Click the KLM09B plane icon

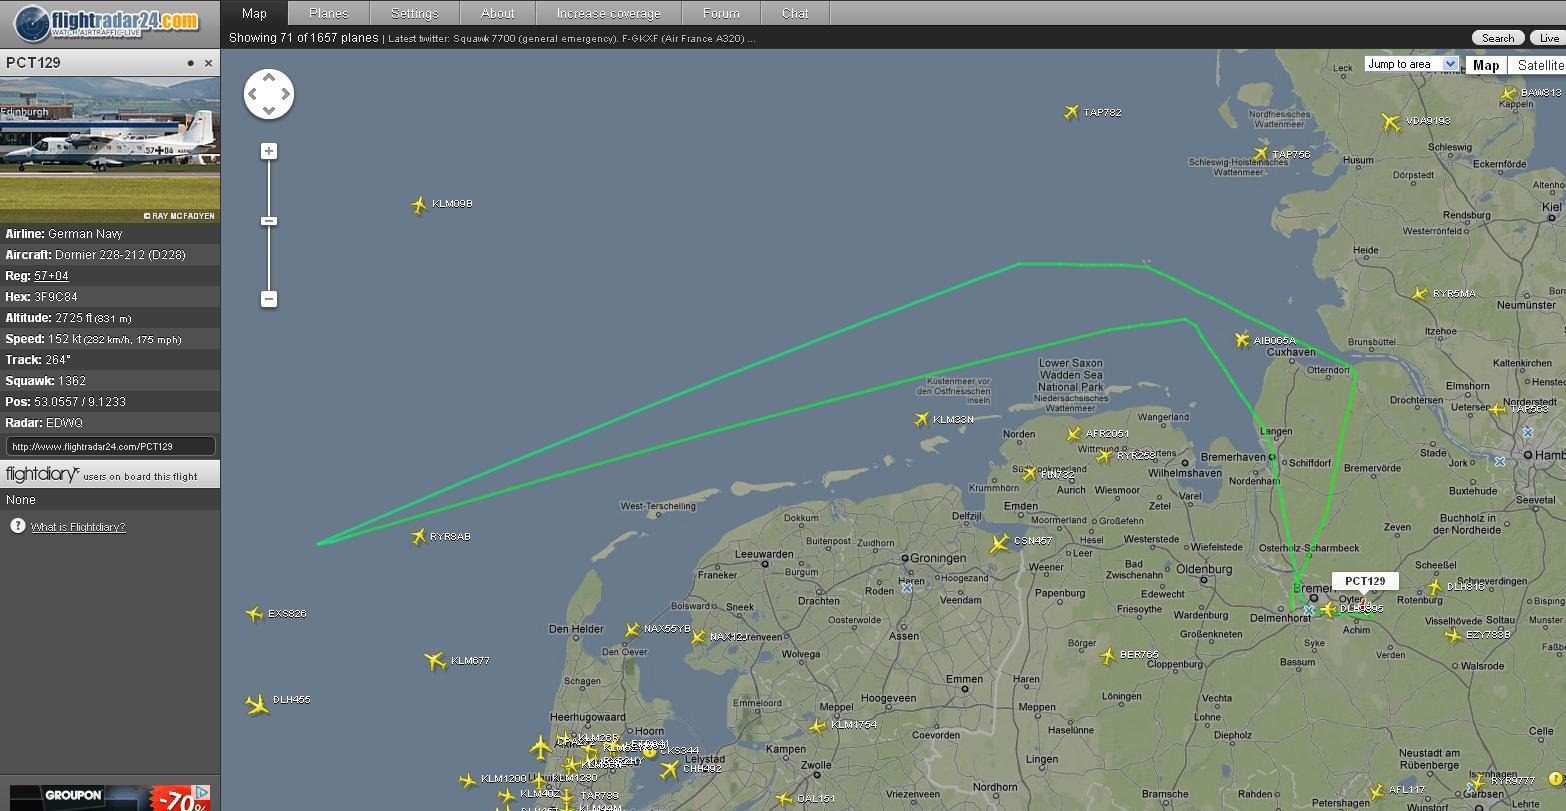tap(419, 205)
